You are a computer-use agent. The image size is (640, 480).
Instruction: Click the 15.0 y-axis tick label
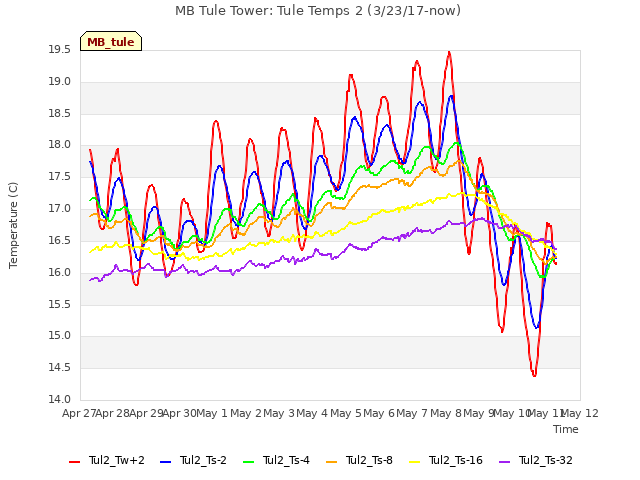click(x=60, y=336)
